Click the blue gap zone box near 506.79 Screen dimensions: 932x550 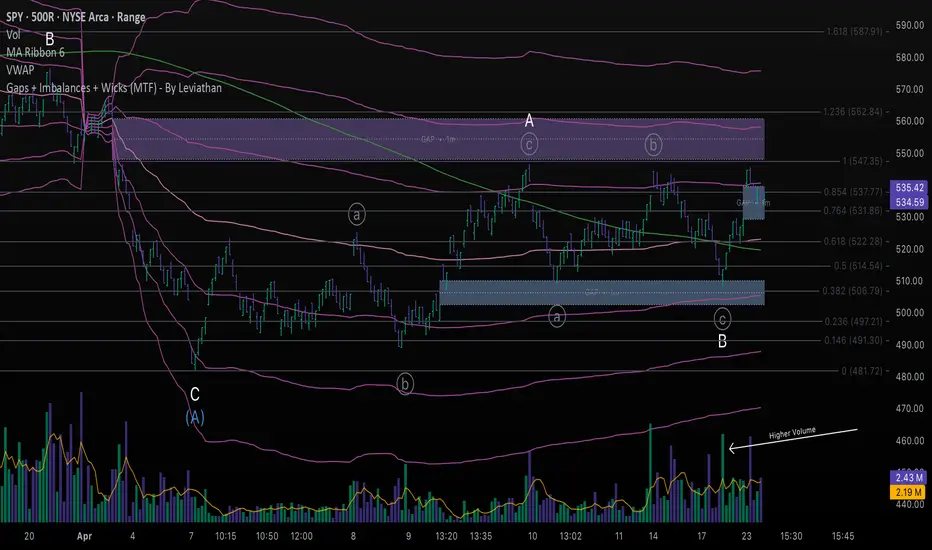pyautogui.click(x=602, y=293)
